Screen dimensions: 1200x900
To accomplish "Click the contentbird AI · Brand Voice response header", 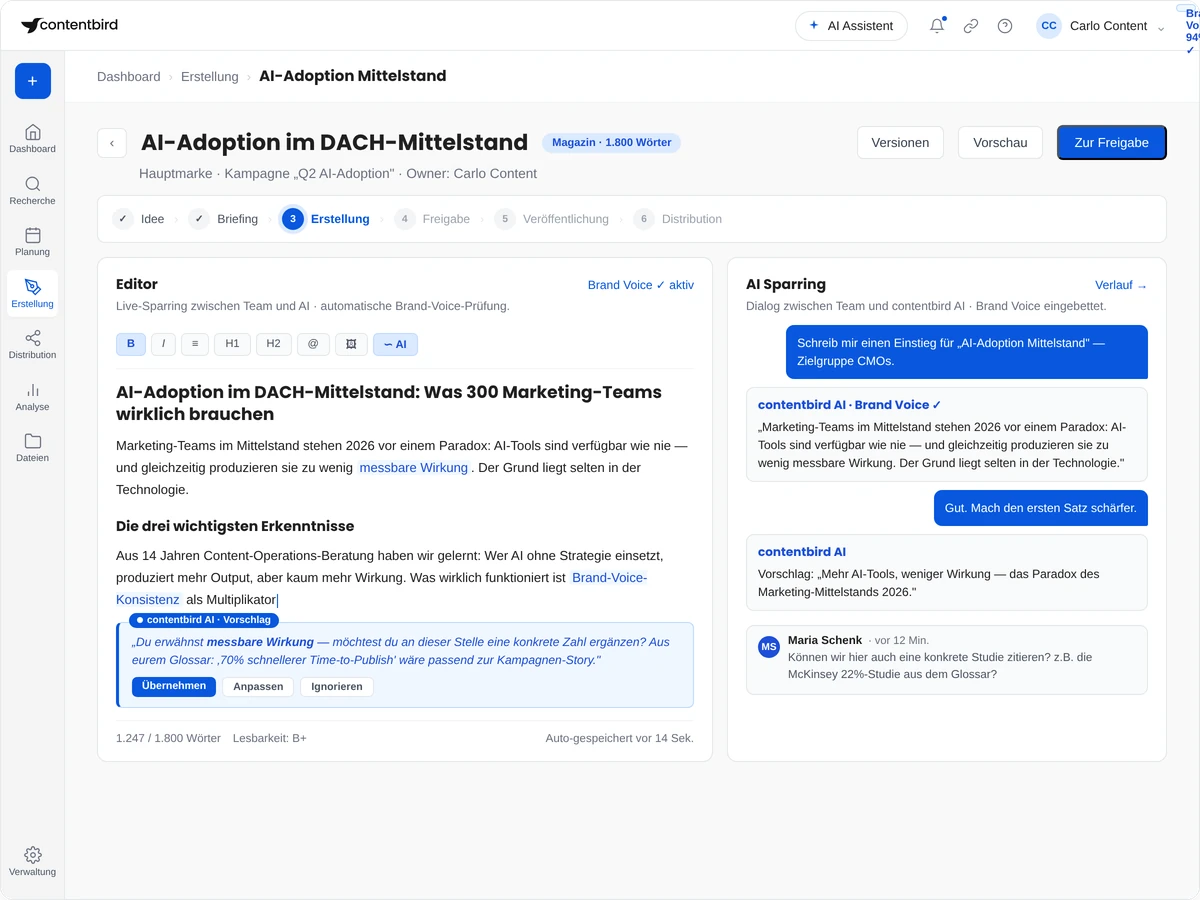I will click(x=849, y=405).
